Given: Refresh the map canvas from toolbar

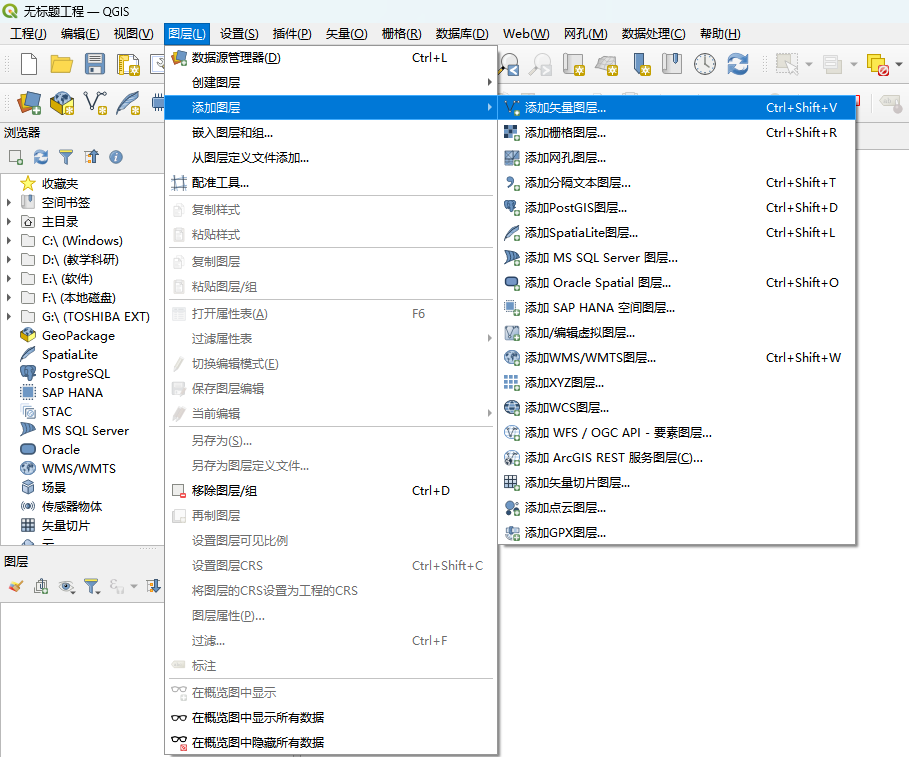Looking at the screenshot, I should click(738, 64).
